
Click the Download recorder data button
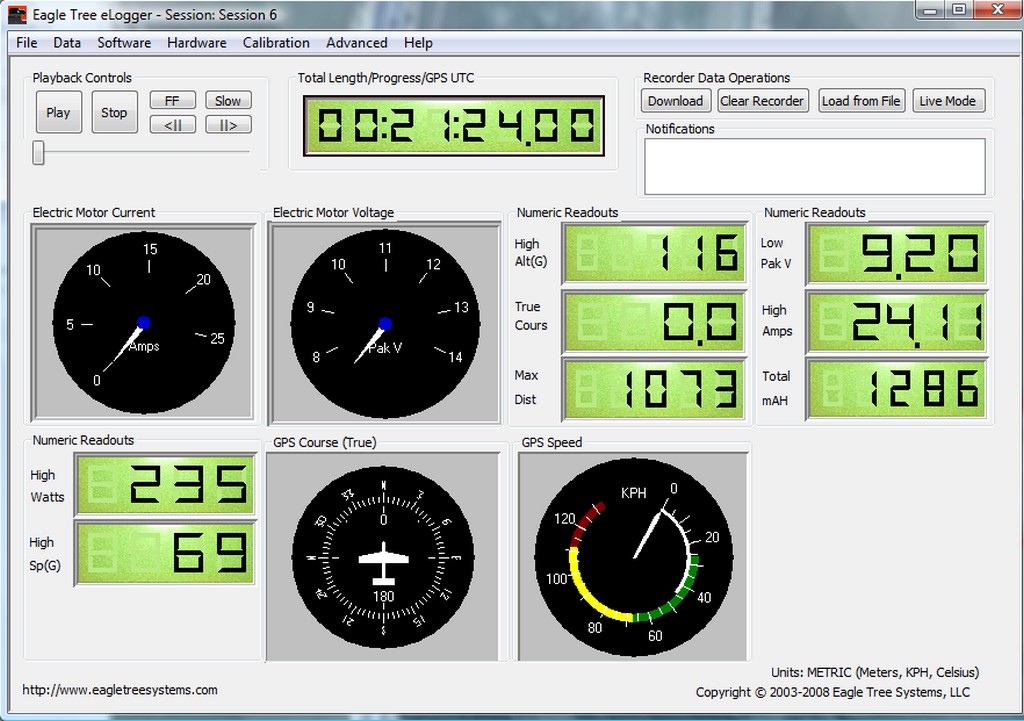[x=675, y=101]
